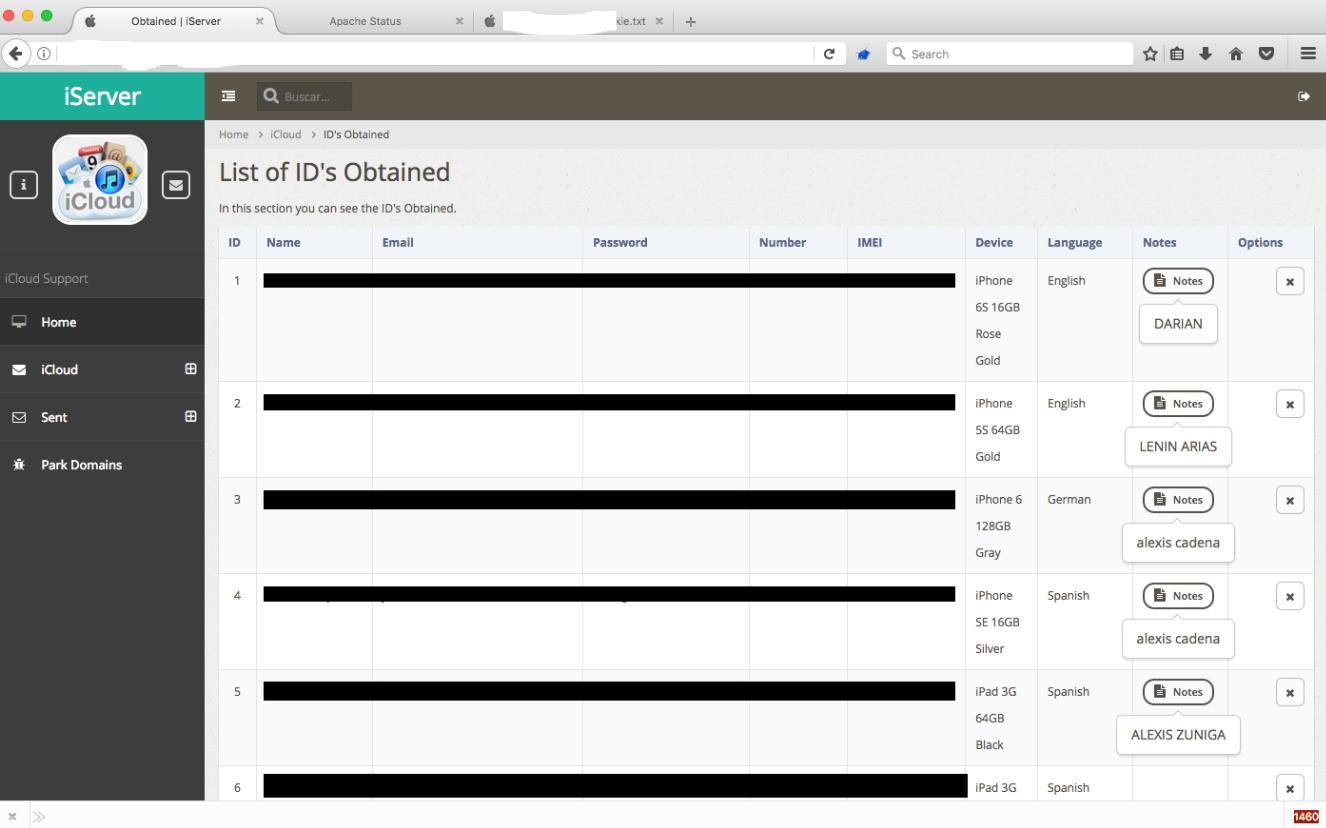Expand the iCloud sidebar menu
Viewport: 1326px width, 828px height.
click(x=190, y=369)
